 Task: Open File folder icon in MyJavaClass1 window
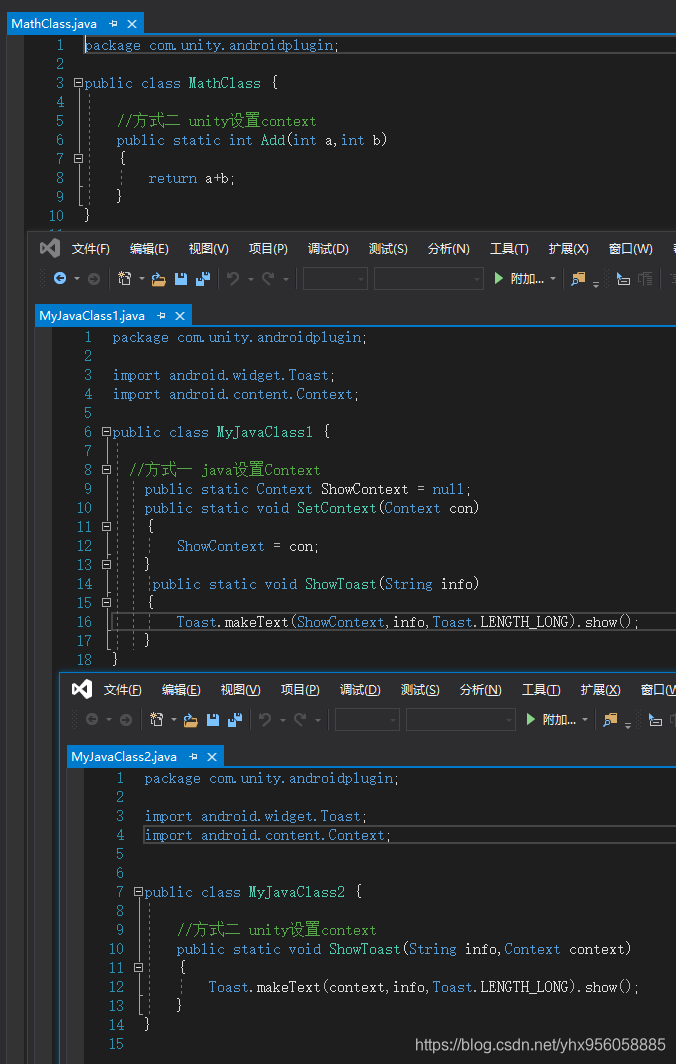pos(159,279)
